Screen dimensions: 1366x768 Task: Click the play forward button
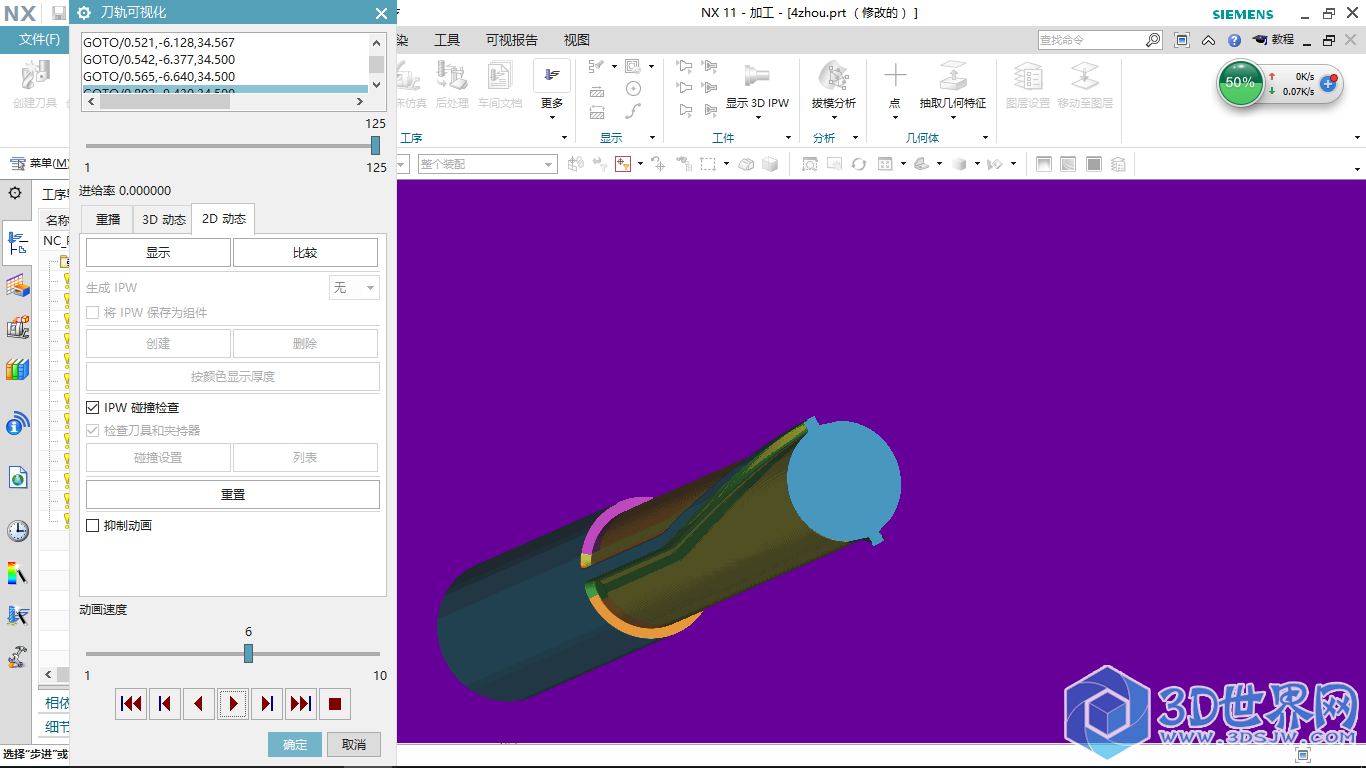point(233,704)
